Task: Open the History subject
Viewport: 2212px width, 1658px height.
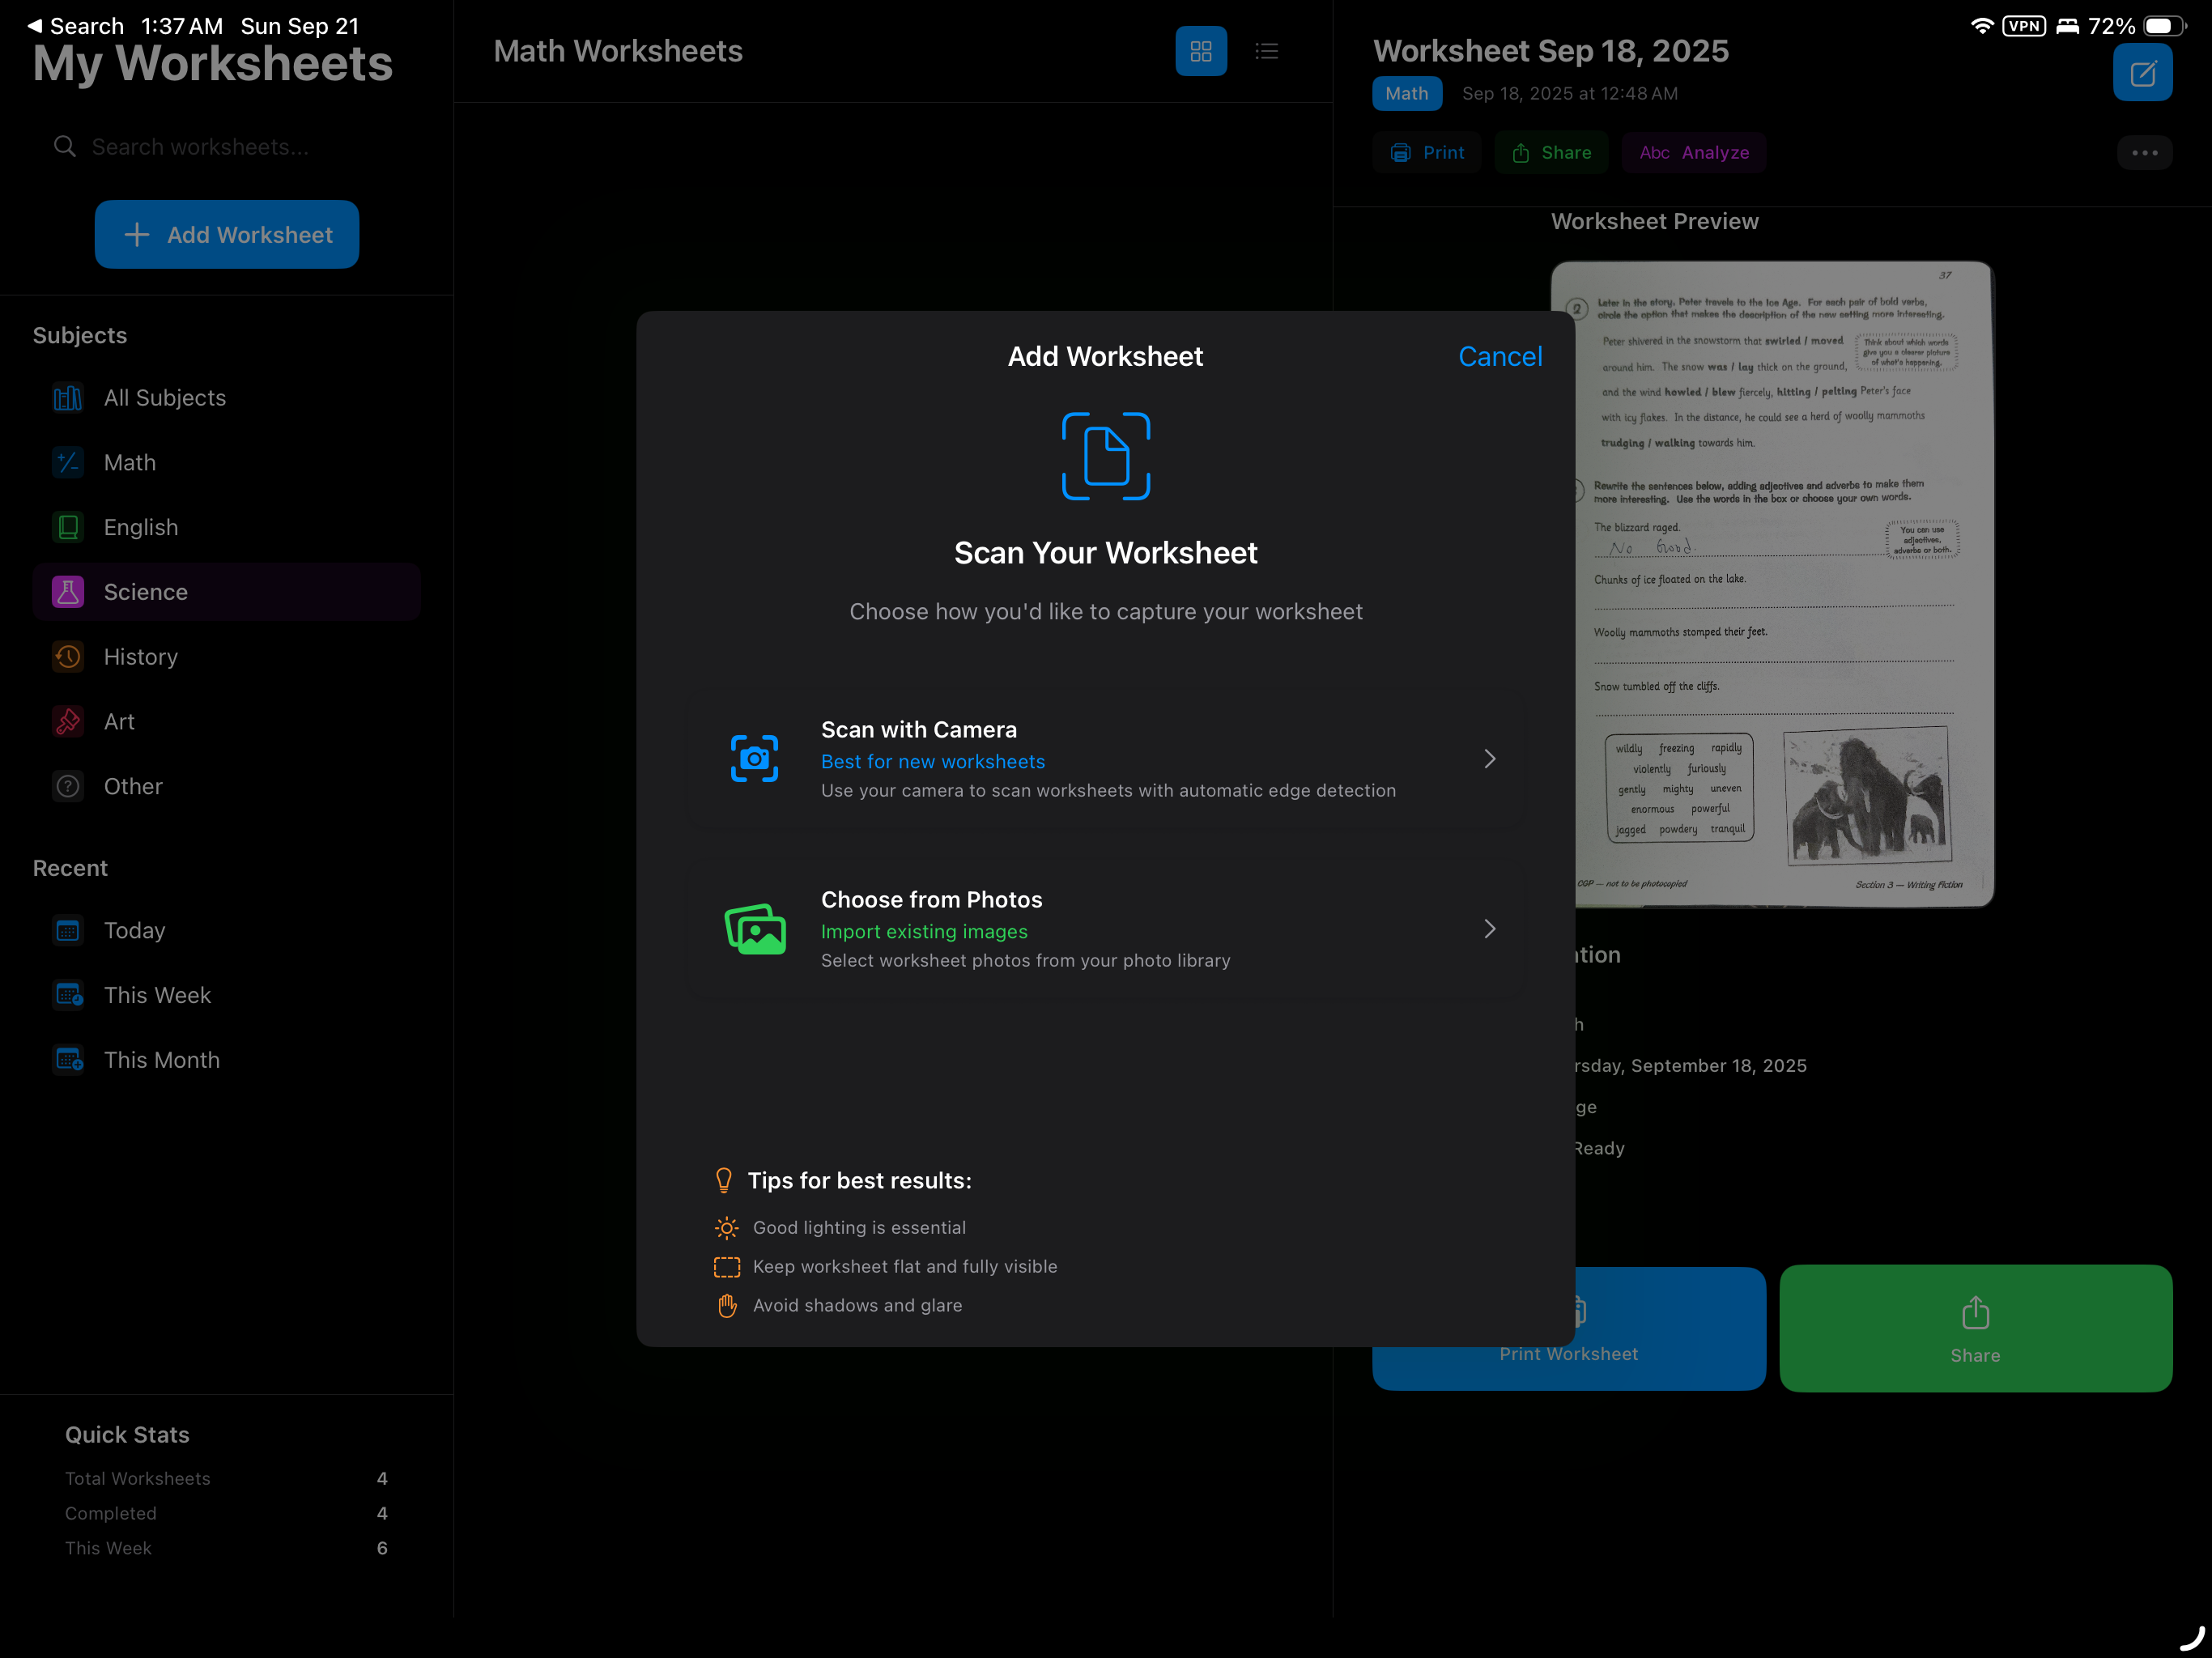Action: [x=226, y=657]
